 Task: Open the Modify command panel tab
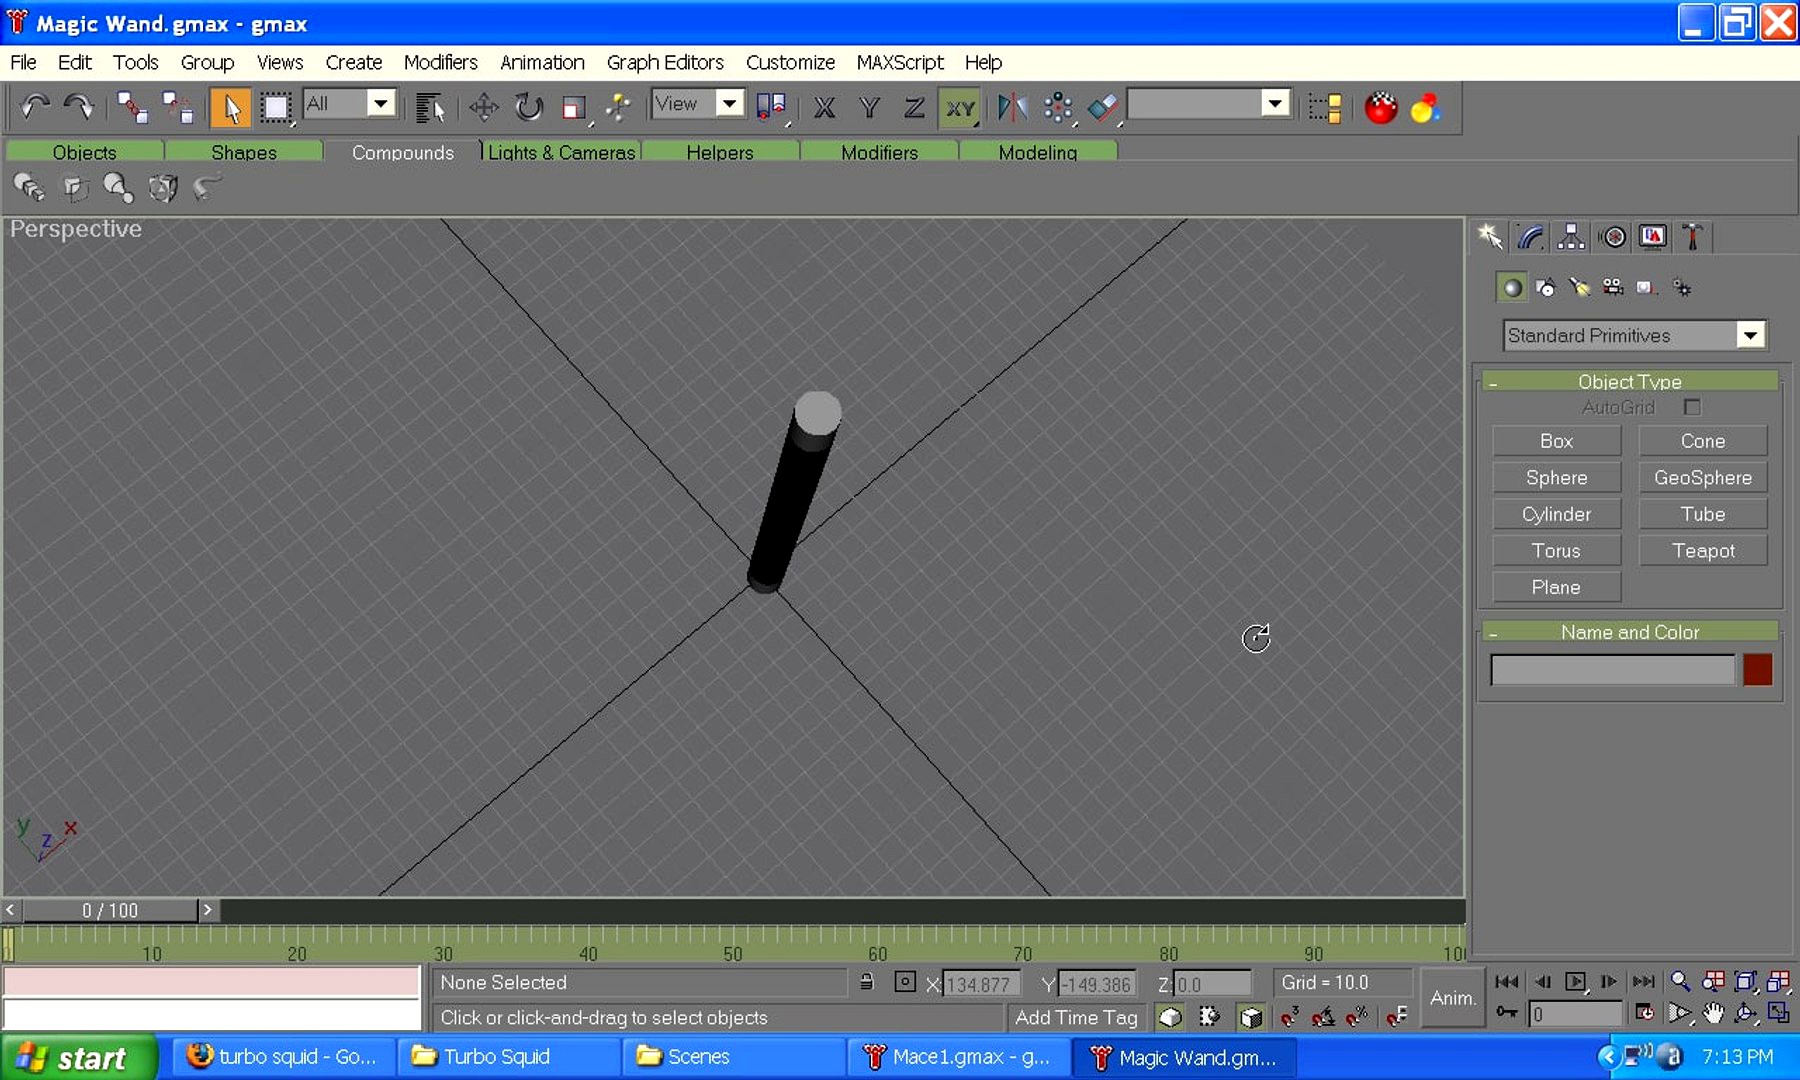pos(1530,237)
